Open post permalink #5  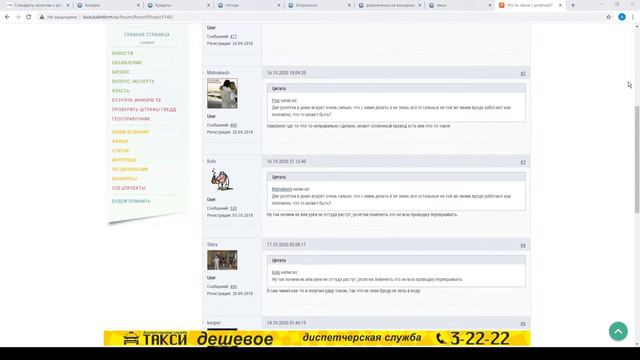click(523, 324)
